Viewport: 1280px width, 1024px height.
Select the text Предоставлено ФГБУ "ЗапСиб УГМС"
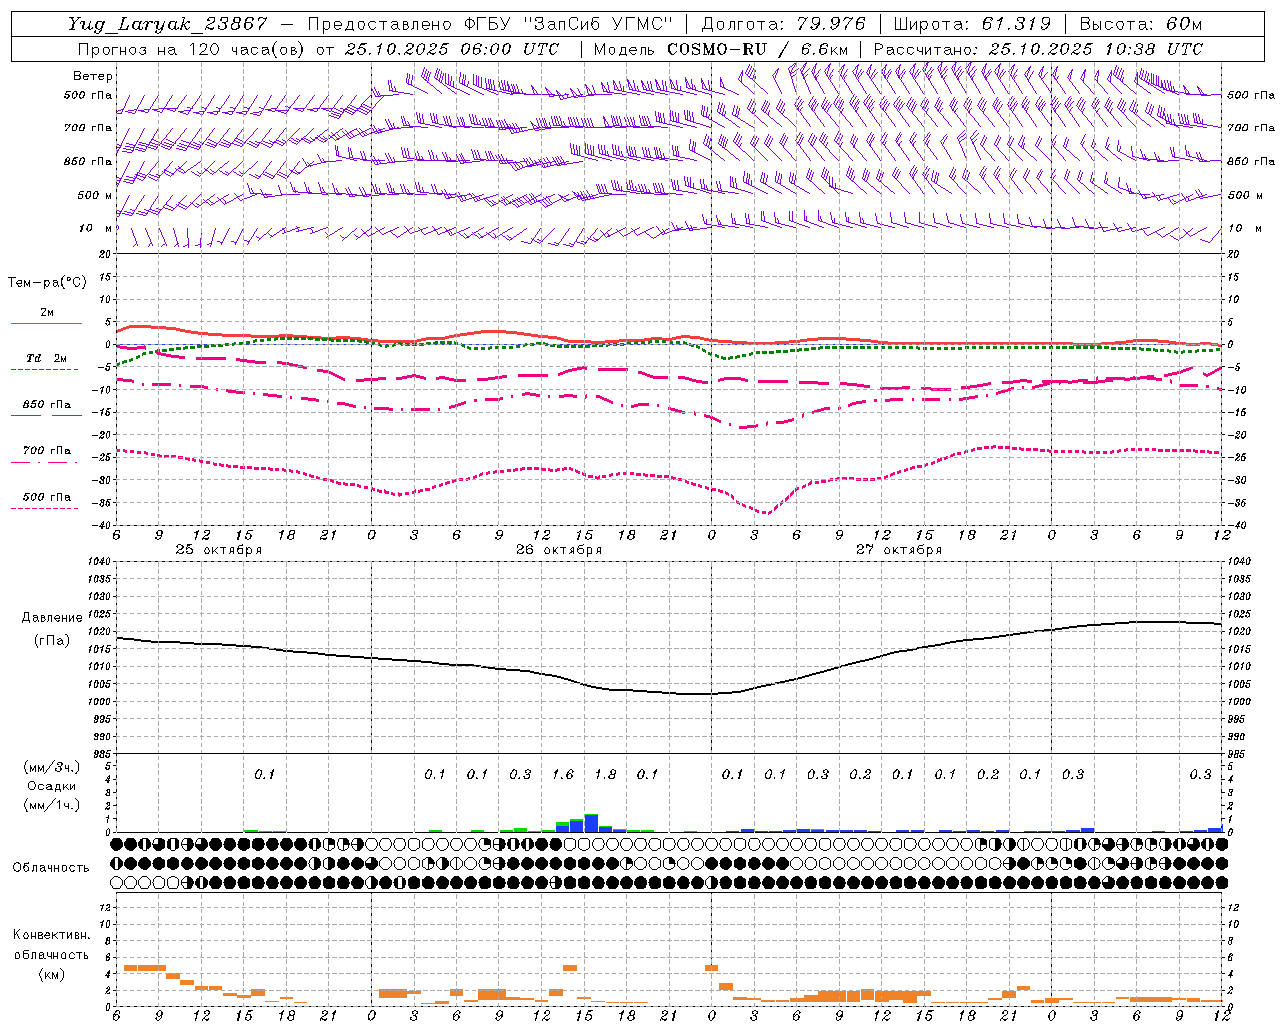(x=490, y=24)
